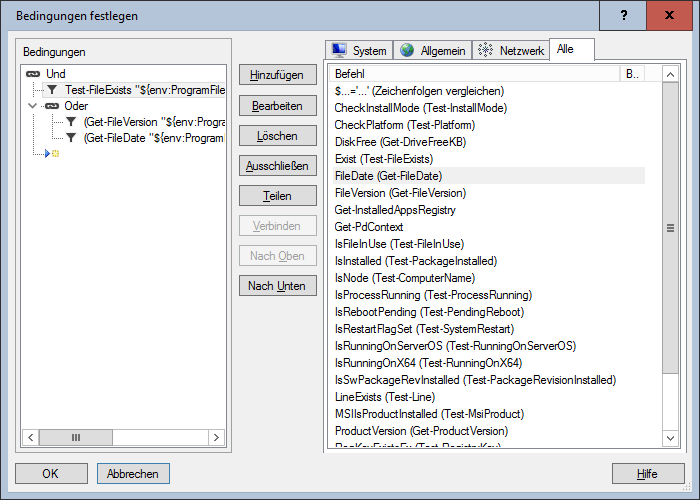Image resolution: width=700 pixels, height=500 pixels.
Task: Select IsProcessRunning (Test-ProcessRunning) in command list
Action: pyautogui.click(x=433, y=295)
